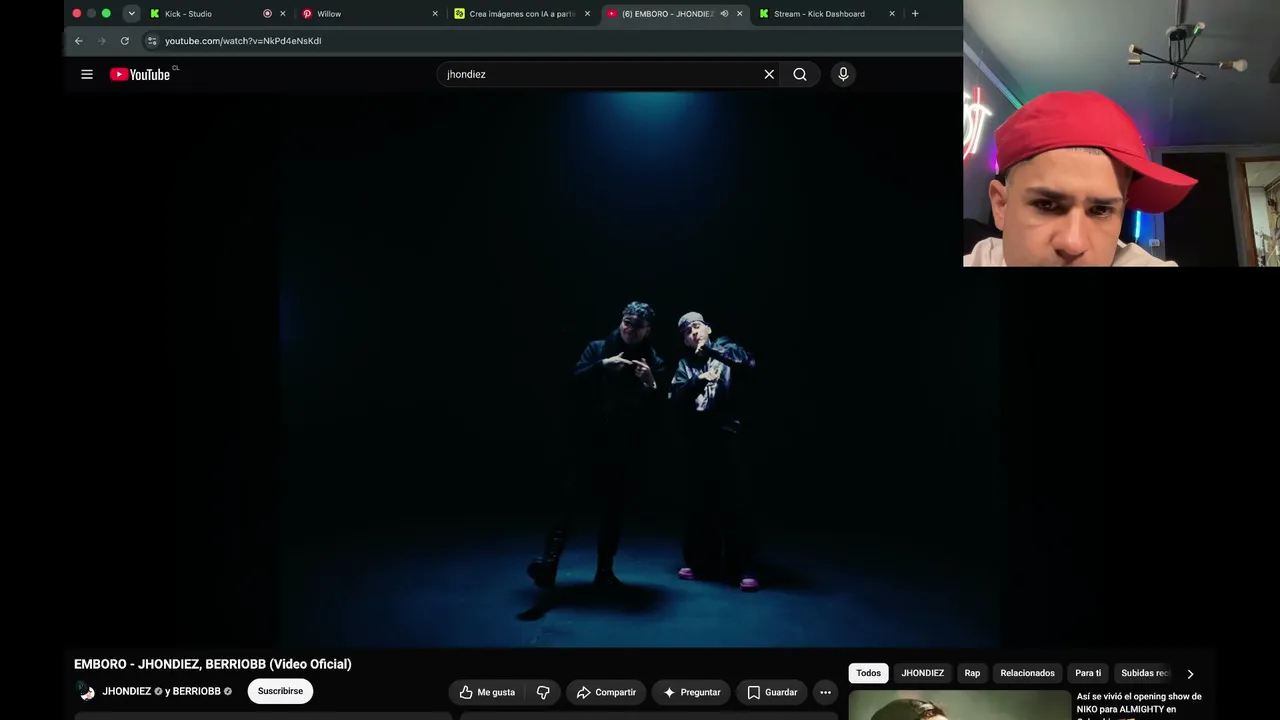
Task: Expand the browser tab search dropdown
Action: tap(131, 14)
